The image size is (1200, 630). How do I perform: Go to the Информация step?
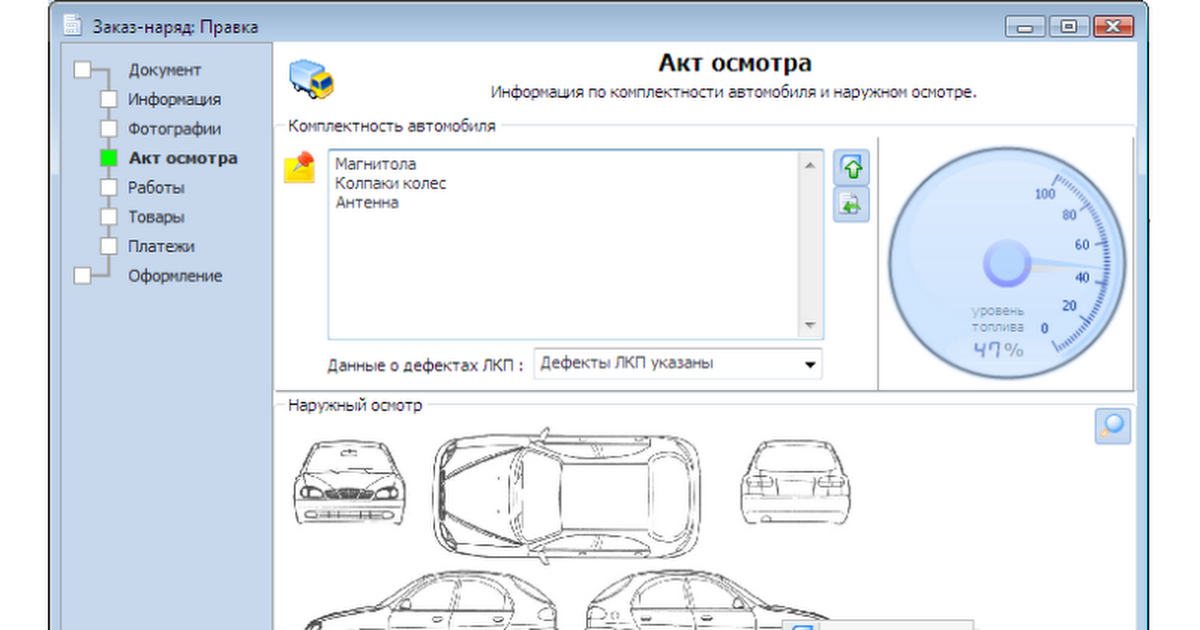[x=174, y=99]
